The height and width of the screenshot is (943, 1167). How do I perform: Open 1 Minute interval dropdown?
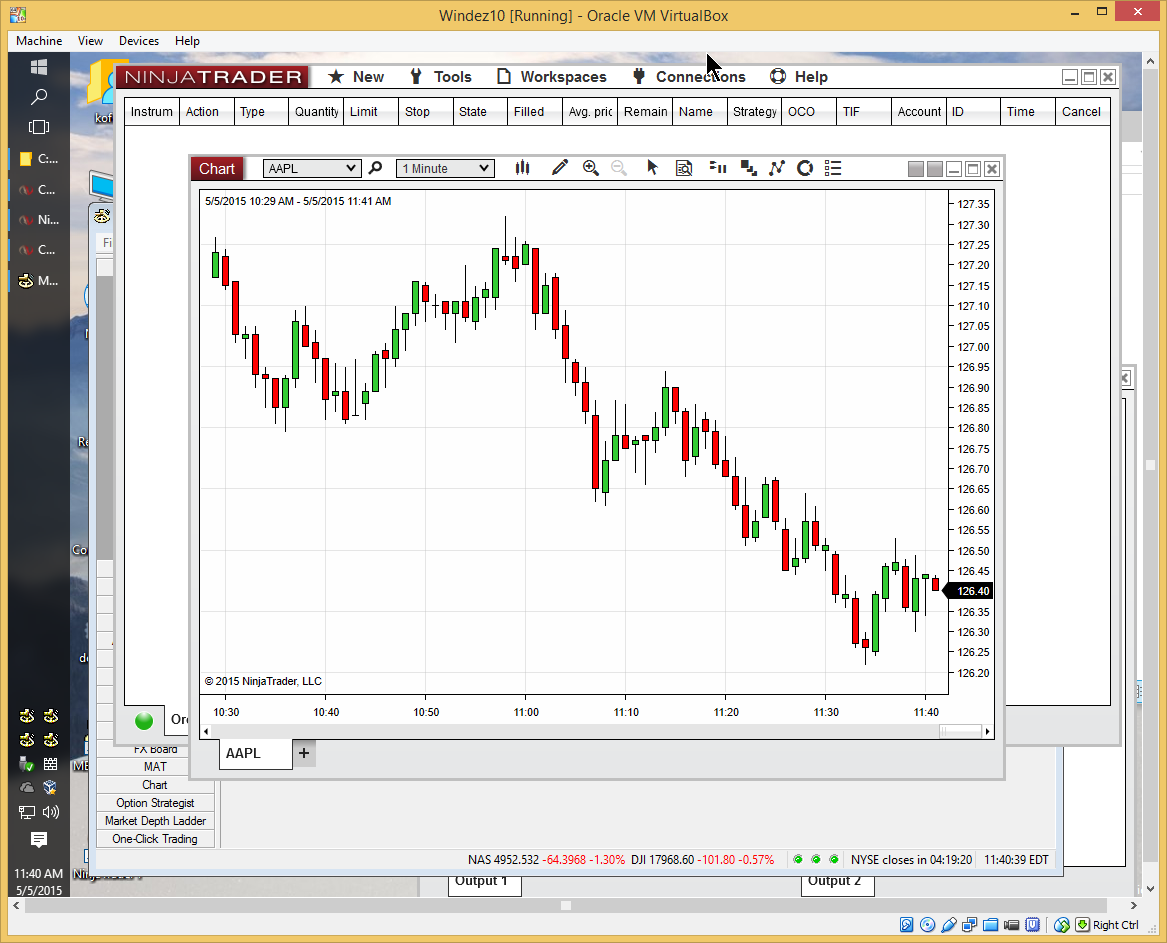pos(445,168)
